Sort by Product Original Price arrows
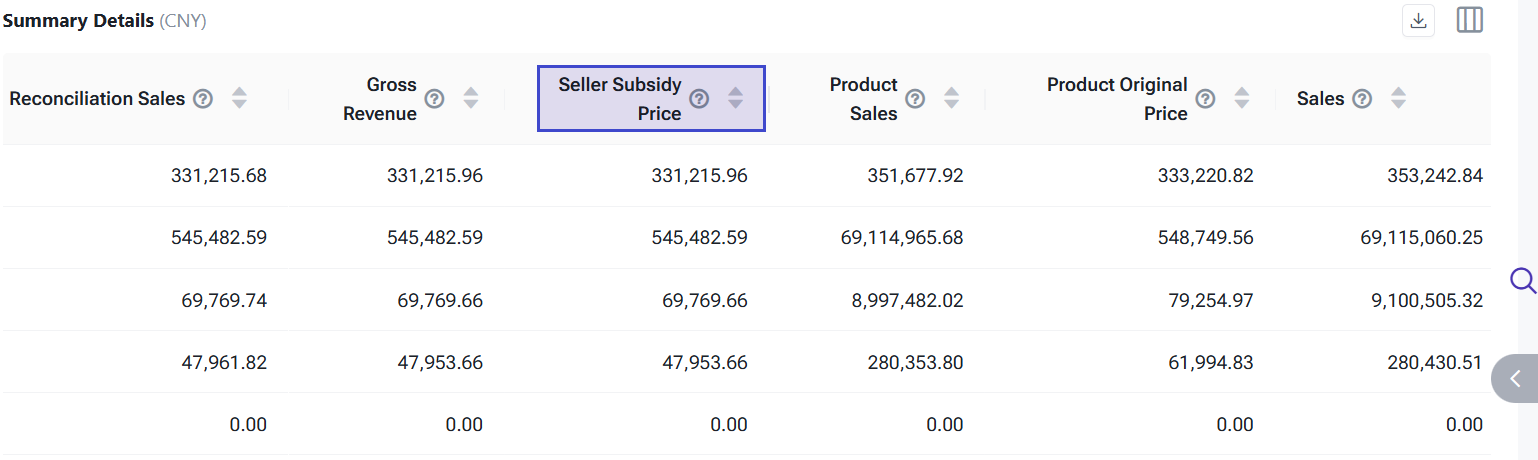The width and height of the screenshot is (1538, 460). coord(1242,98)
